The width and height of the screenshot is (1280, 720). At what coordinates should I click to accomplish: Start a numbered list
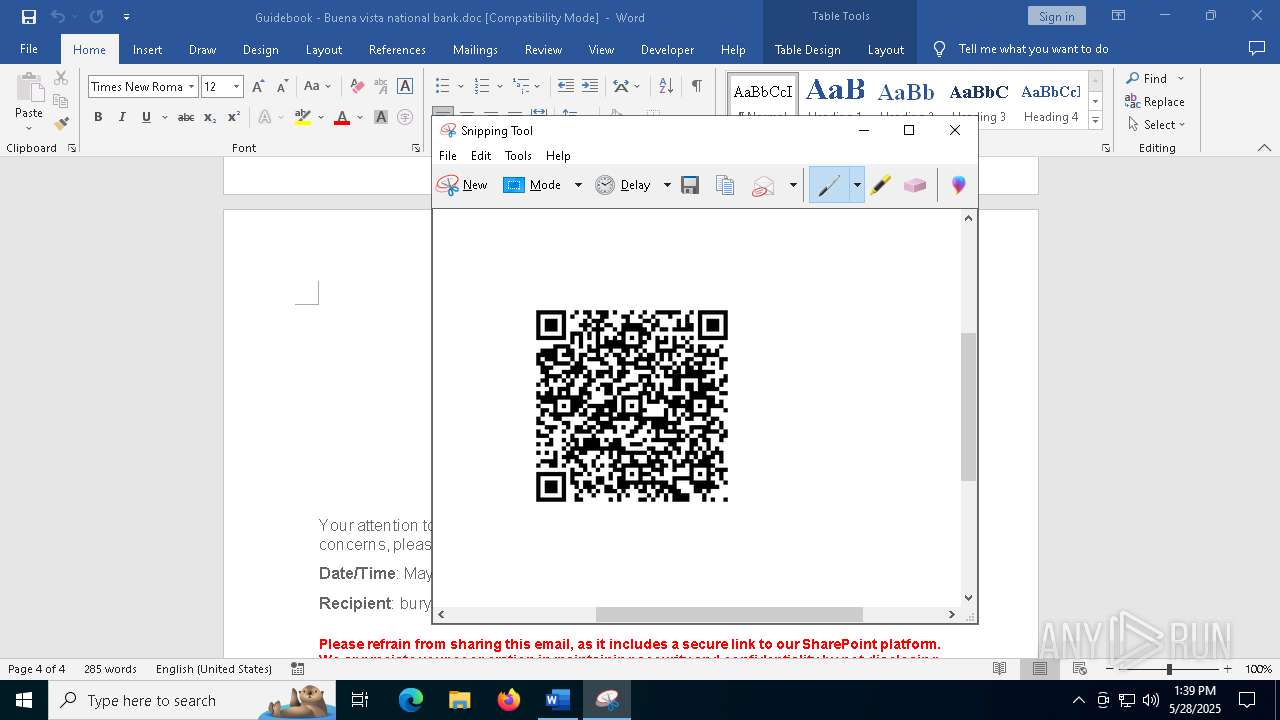coord(482,86)
